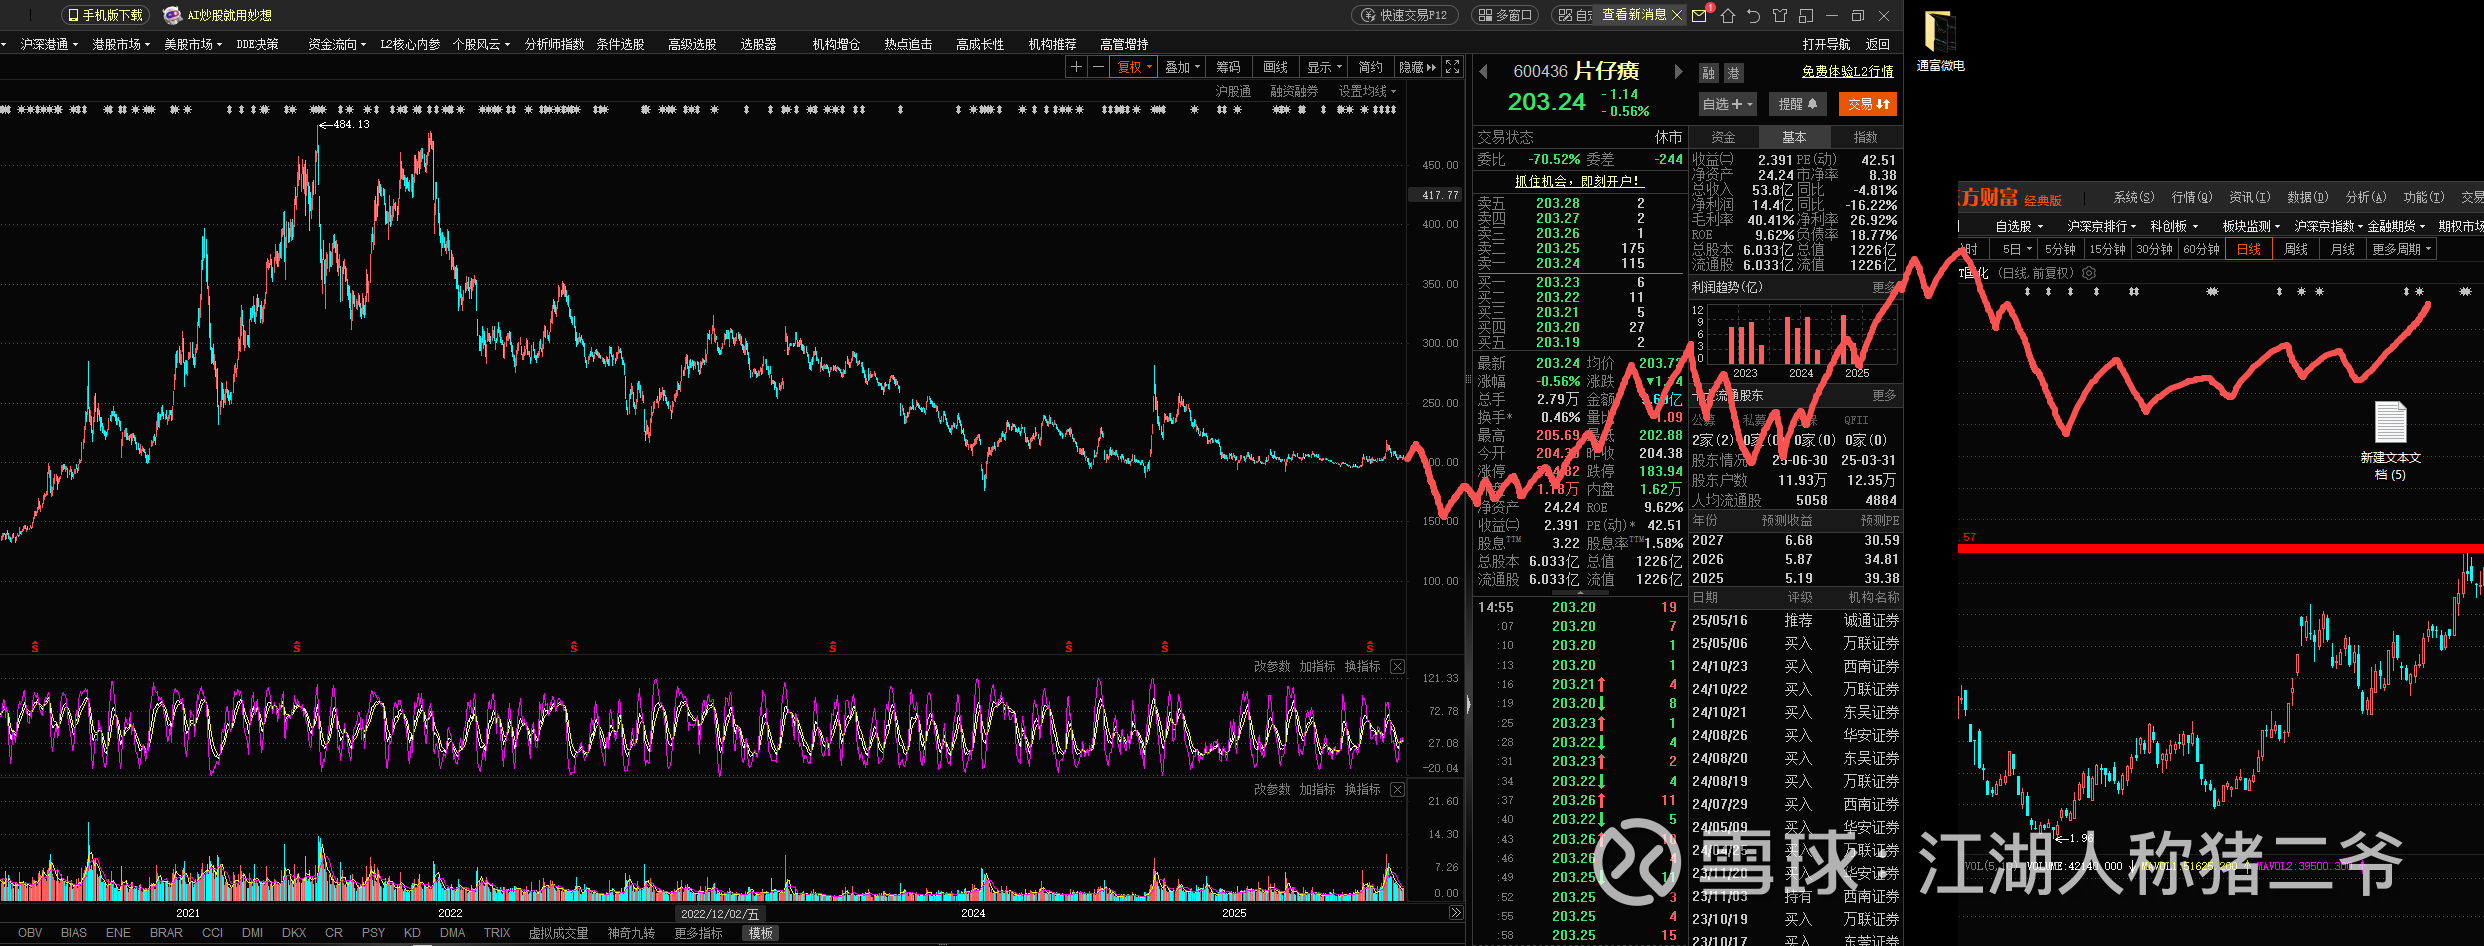This screenshot has width=2484, height=946.
Task: Click 手机版下载 mobile download button
Action: click(106, 15)
